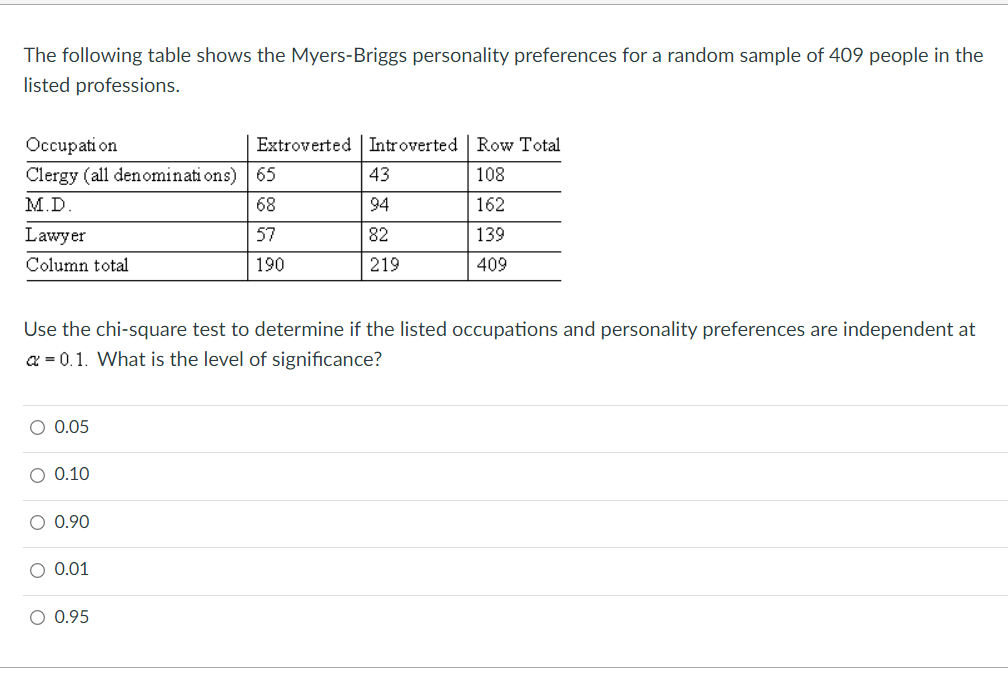1008x678 pixels.
Task: Click the cell containing 409
Action: tap(488, 265)
